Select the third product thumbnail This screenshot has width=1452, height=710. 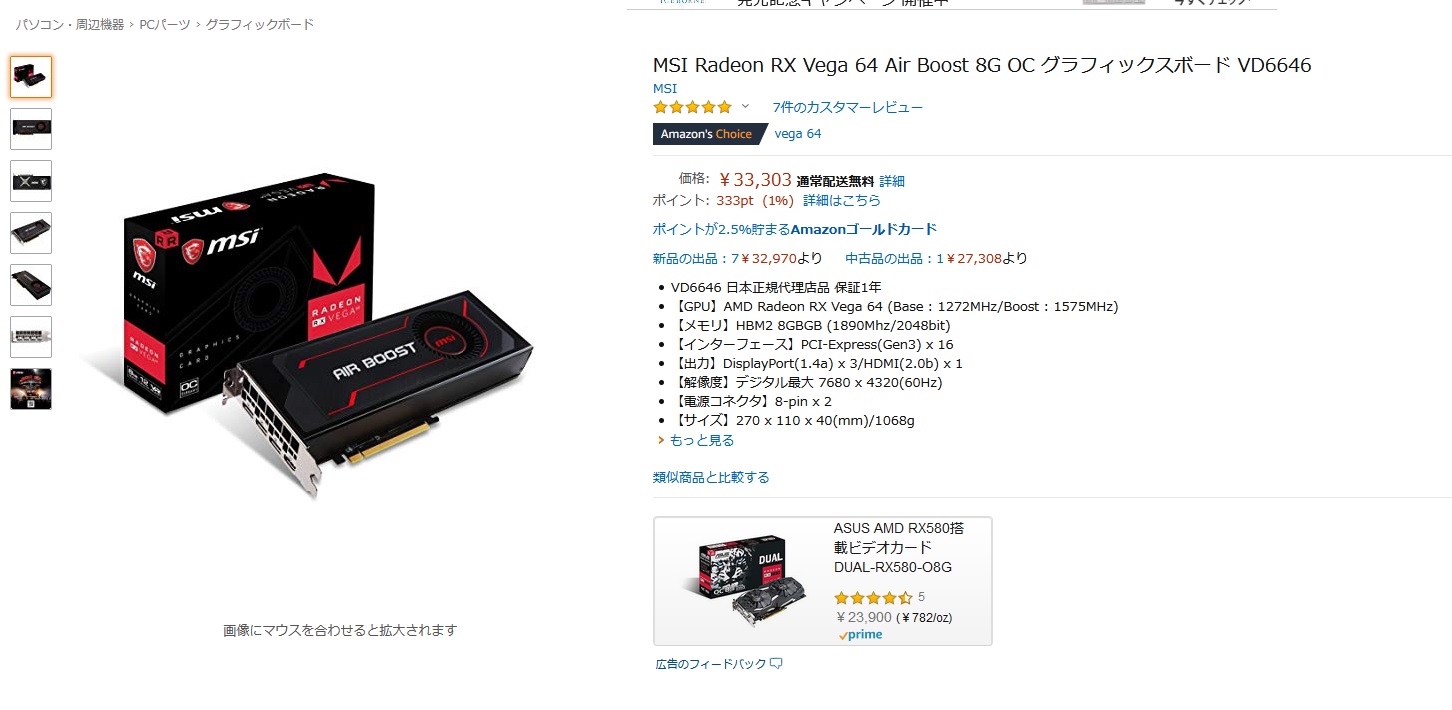[x=31, y=181]
